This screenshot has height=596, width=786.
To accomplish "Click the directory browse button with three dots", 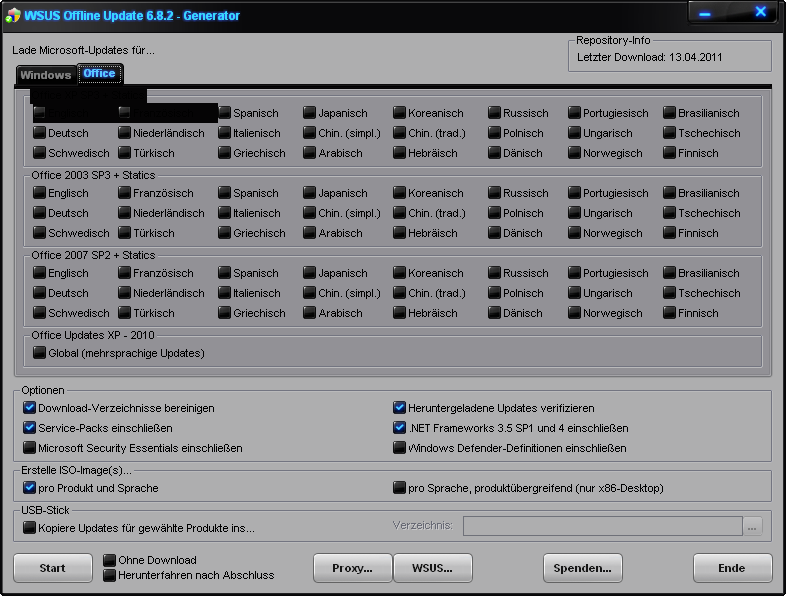I will pyautogui.click(x=753, y=526).
